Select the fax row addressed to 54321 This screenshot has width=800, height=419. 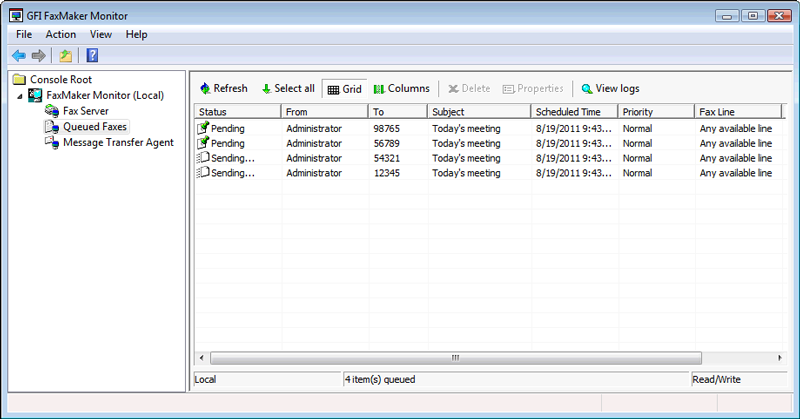pos(489,158)
